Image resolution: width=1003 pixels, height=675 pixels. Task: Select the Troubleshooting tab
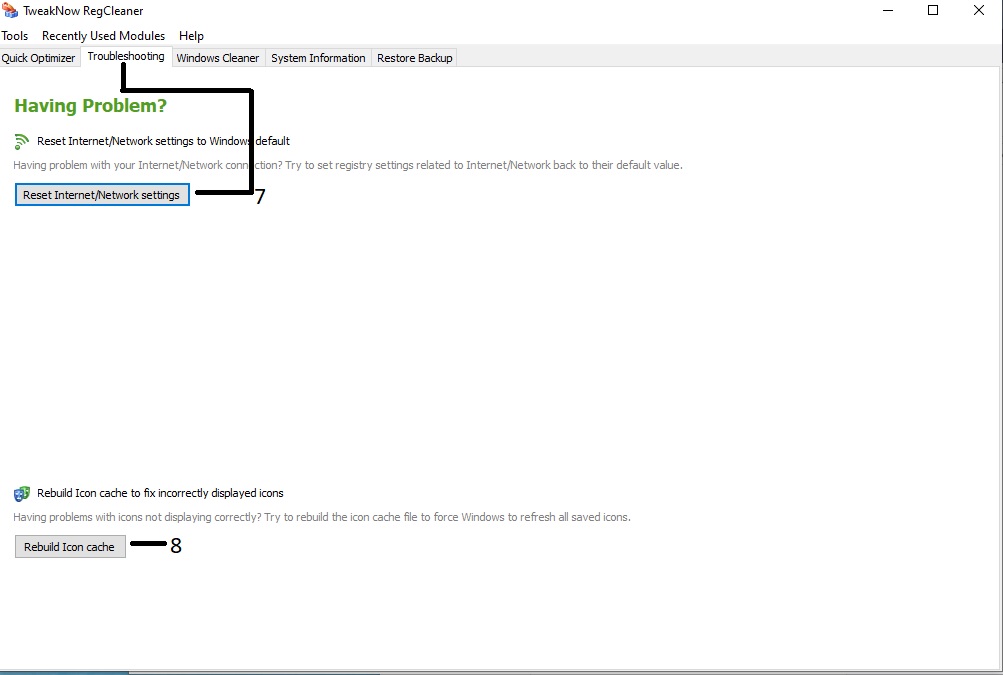(x=126, y=56)
